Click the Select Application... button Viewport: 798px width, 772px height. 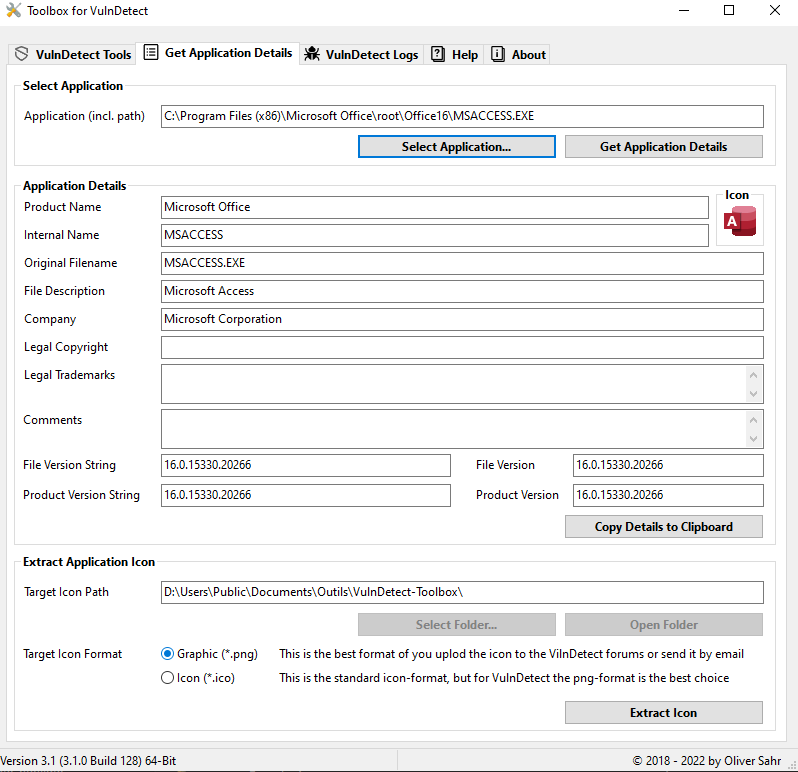[457, 147]
